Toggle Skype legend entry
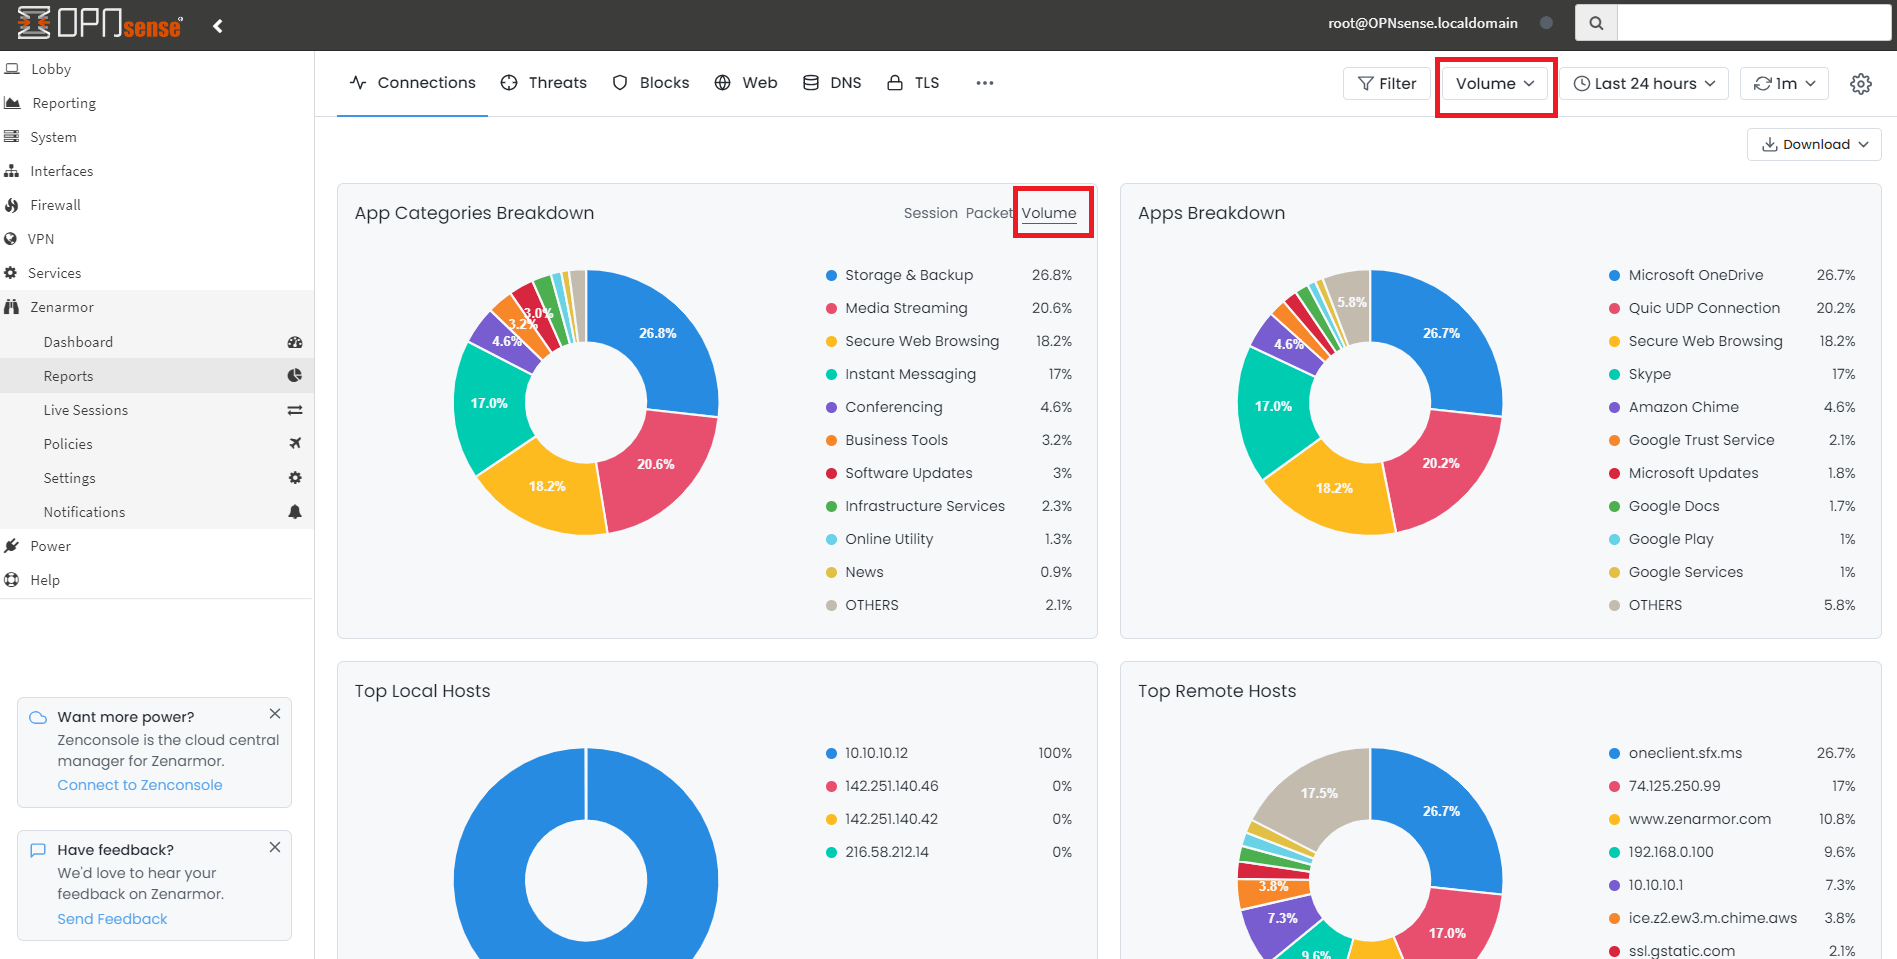Viewport: 1897px width, 959px height. (x=1732, y=374)
